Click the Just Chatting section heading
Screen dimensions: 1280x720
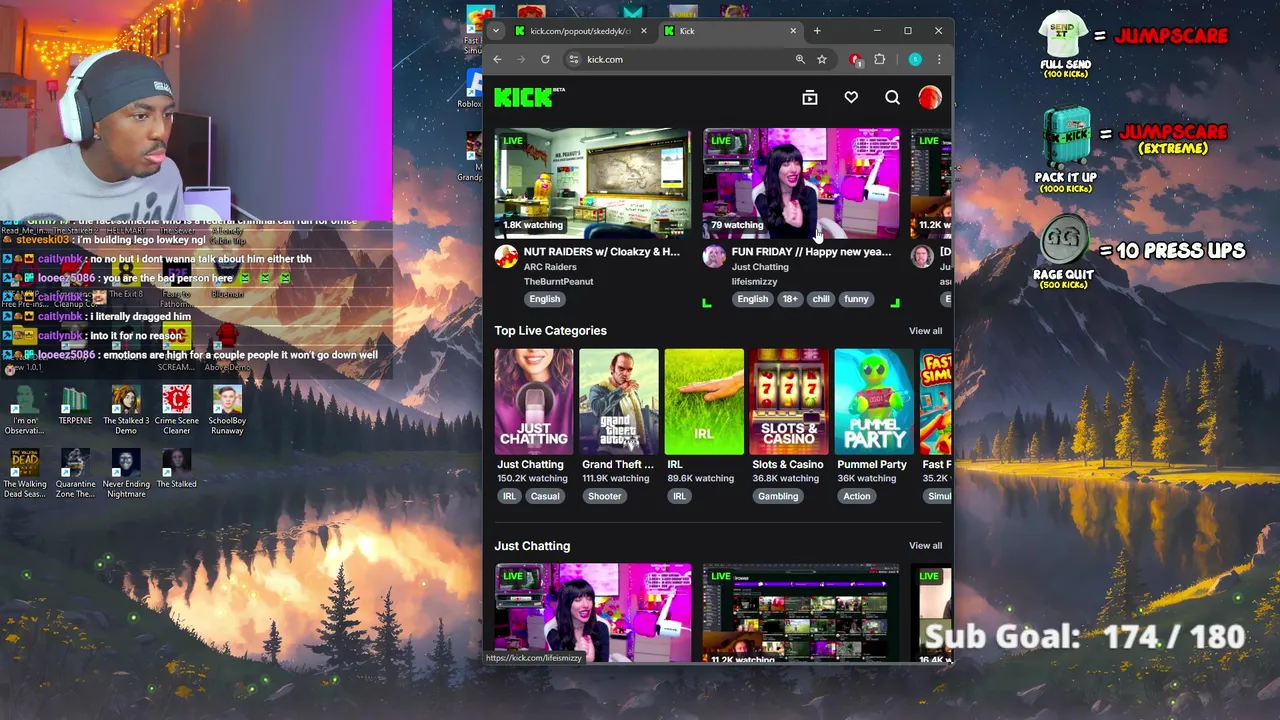(x=532, y=546)
